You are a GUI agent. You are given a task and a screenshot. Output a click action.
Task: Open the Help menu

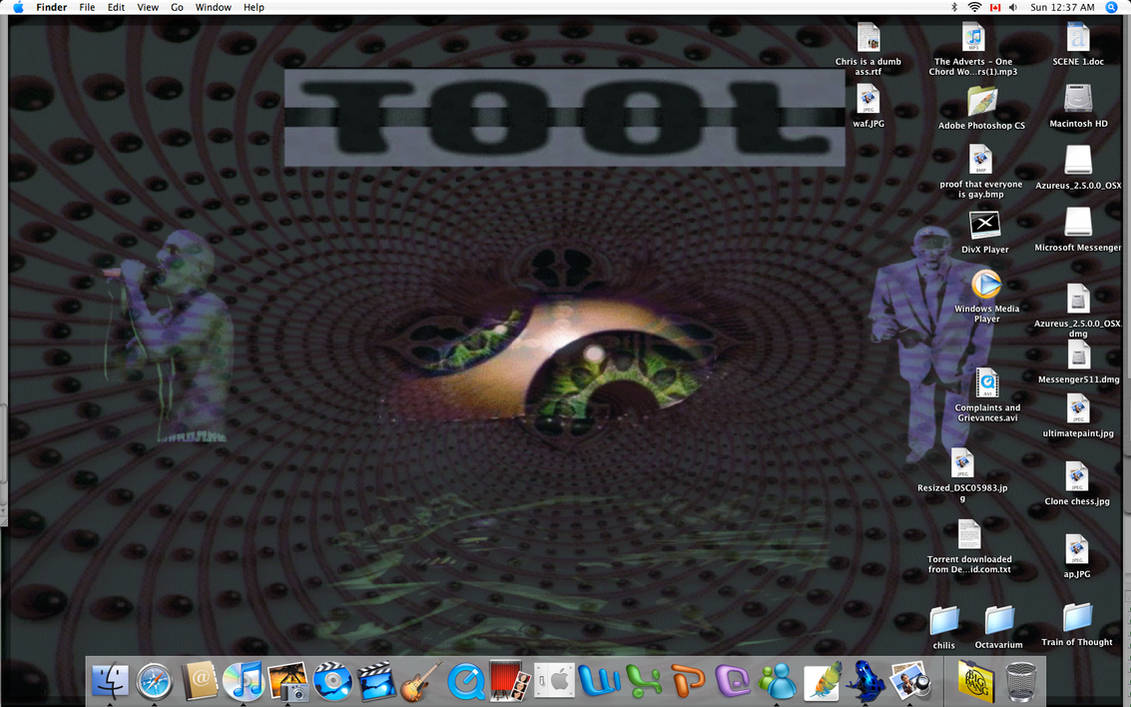(x=254, y=7)
